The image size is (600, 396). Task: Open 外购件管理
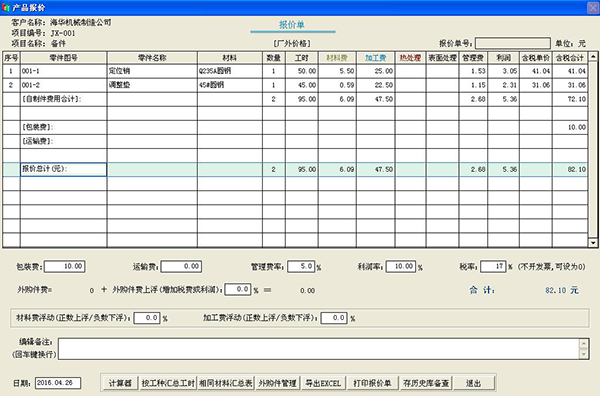pos(277,383)
